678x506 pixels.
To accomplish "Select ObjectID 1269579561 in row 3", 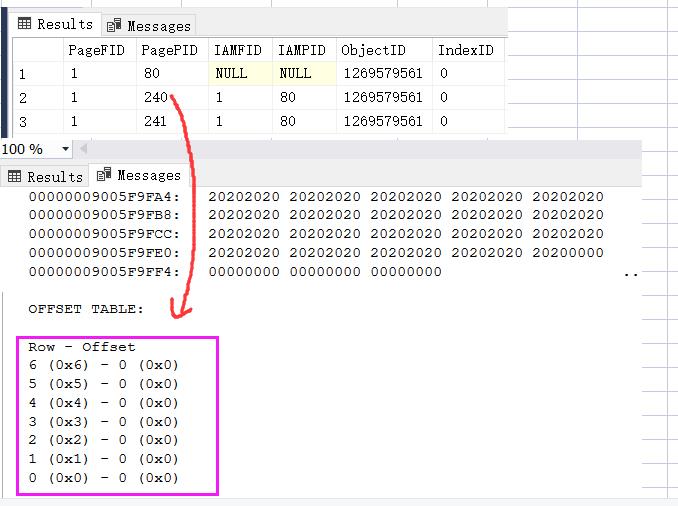I will coord(384,121).
